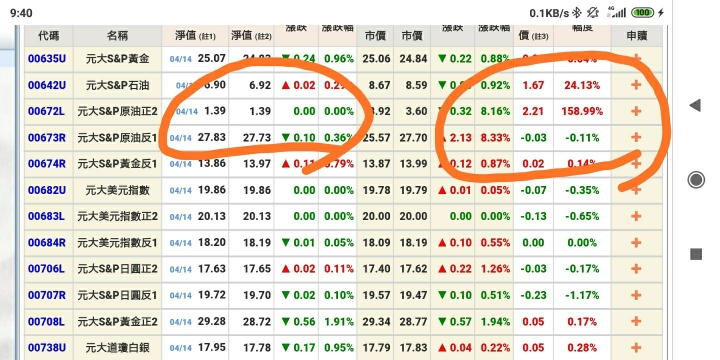
Task: Tap the plus icon for 00642U row
Action: 636,85
